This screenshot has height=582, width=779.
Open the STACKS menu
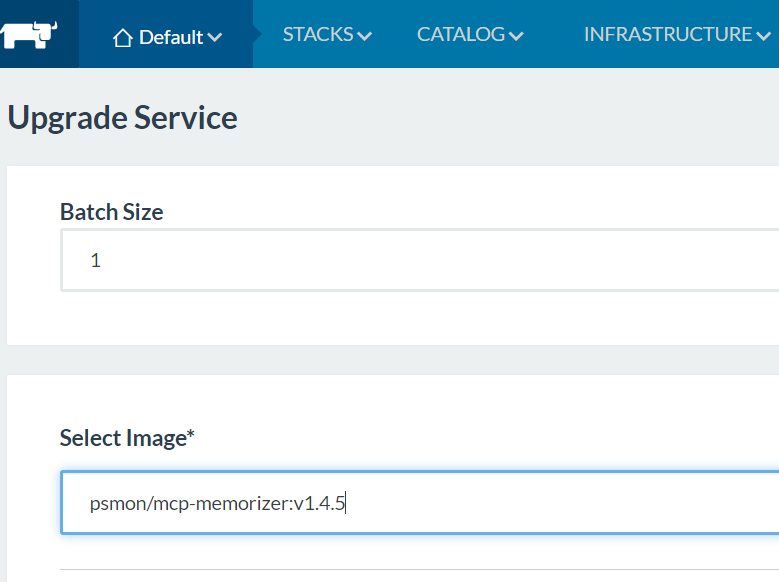pyautogui.click(x=318, y=35)
